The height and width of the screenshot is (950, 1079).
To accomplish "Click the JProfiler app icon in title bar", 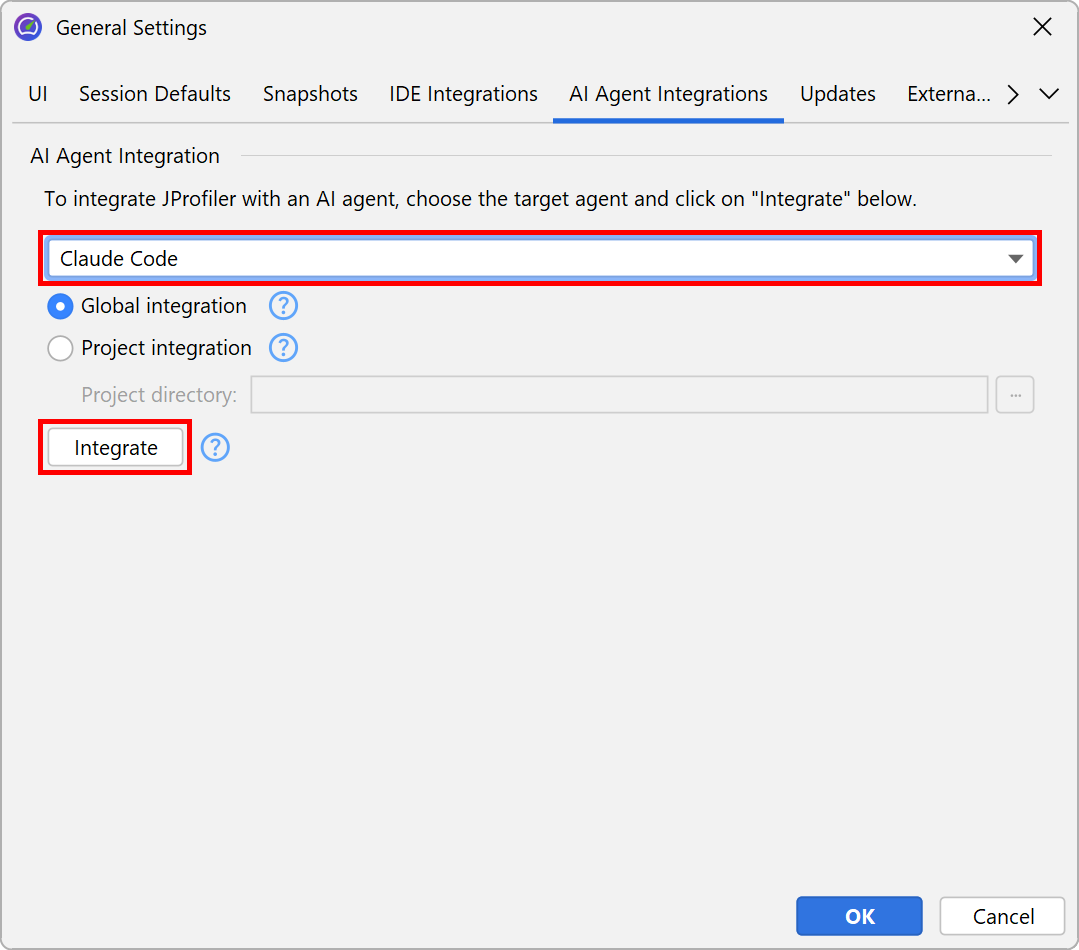I will pyautogui.click(x=27, y=27).
